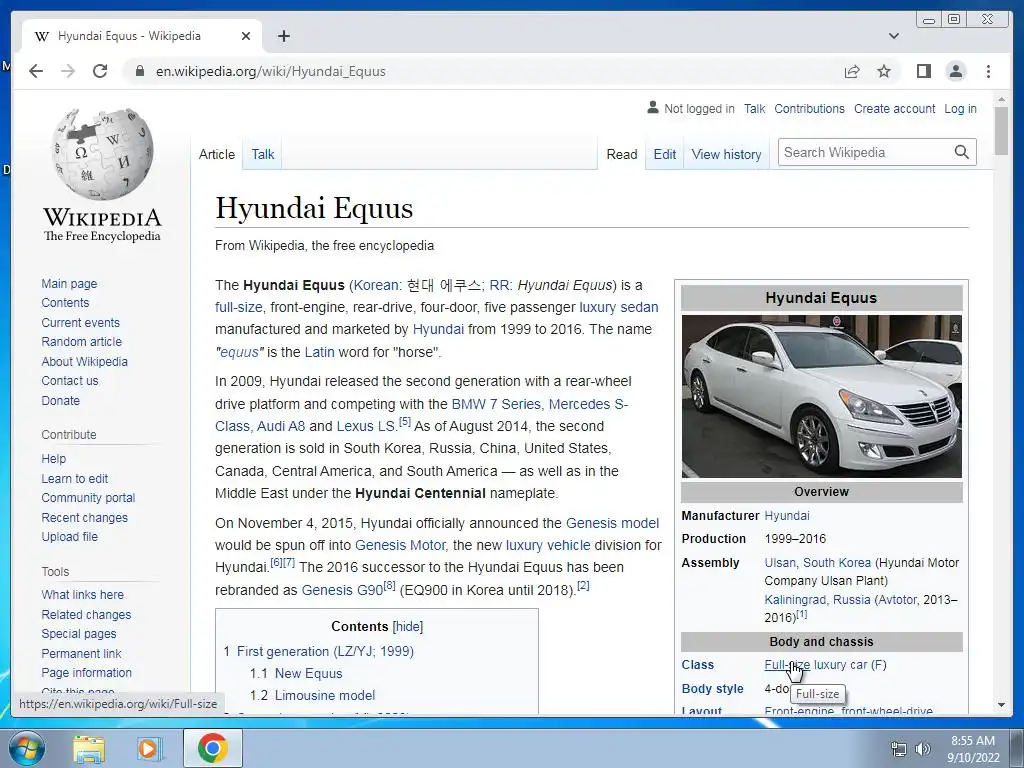Open the Edit tab
The height and width of the screenshot is (768, 1024).
pyautogui.click(x=665, y=154)
